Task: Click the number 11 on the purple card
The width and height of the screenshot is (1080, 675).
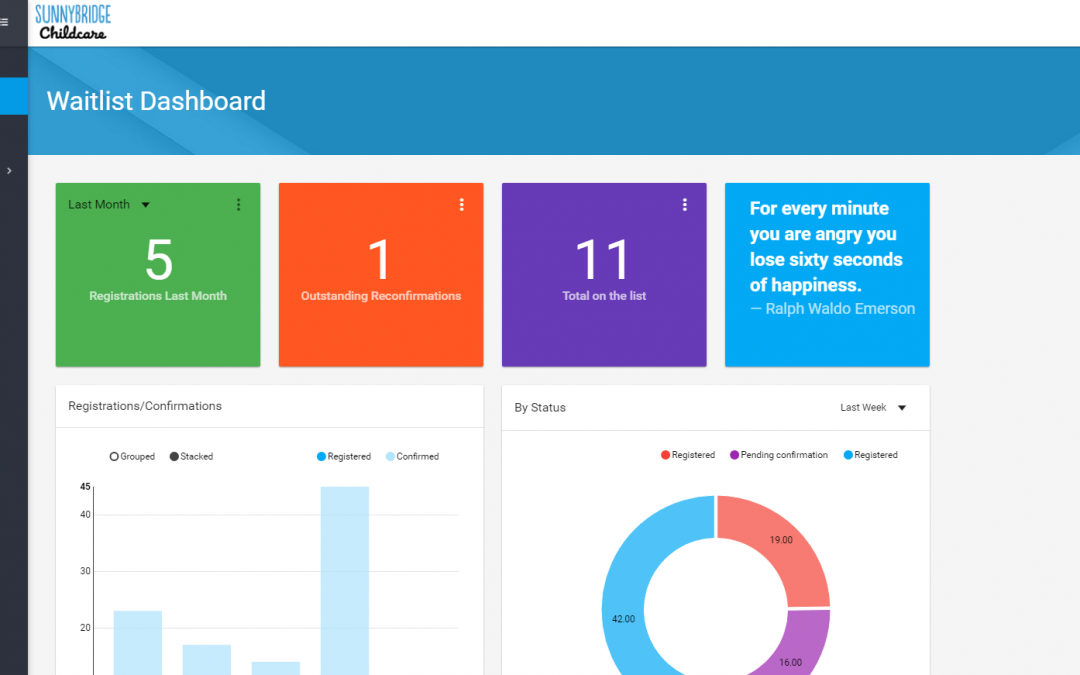Action: (x=603, y=260)
